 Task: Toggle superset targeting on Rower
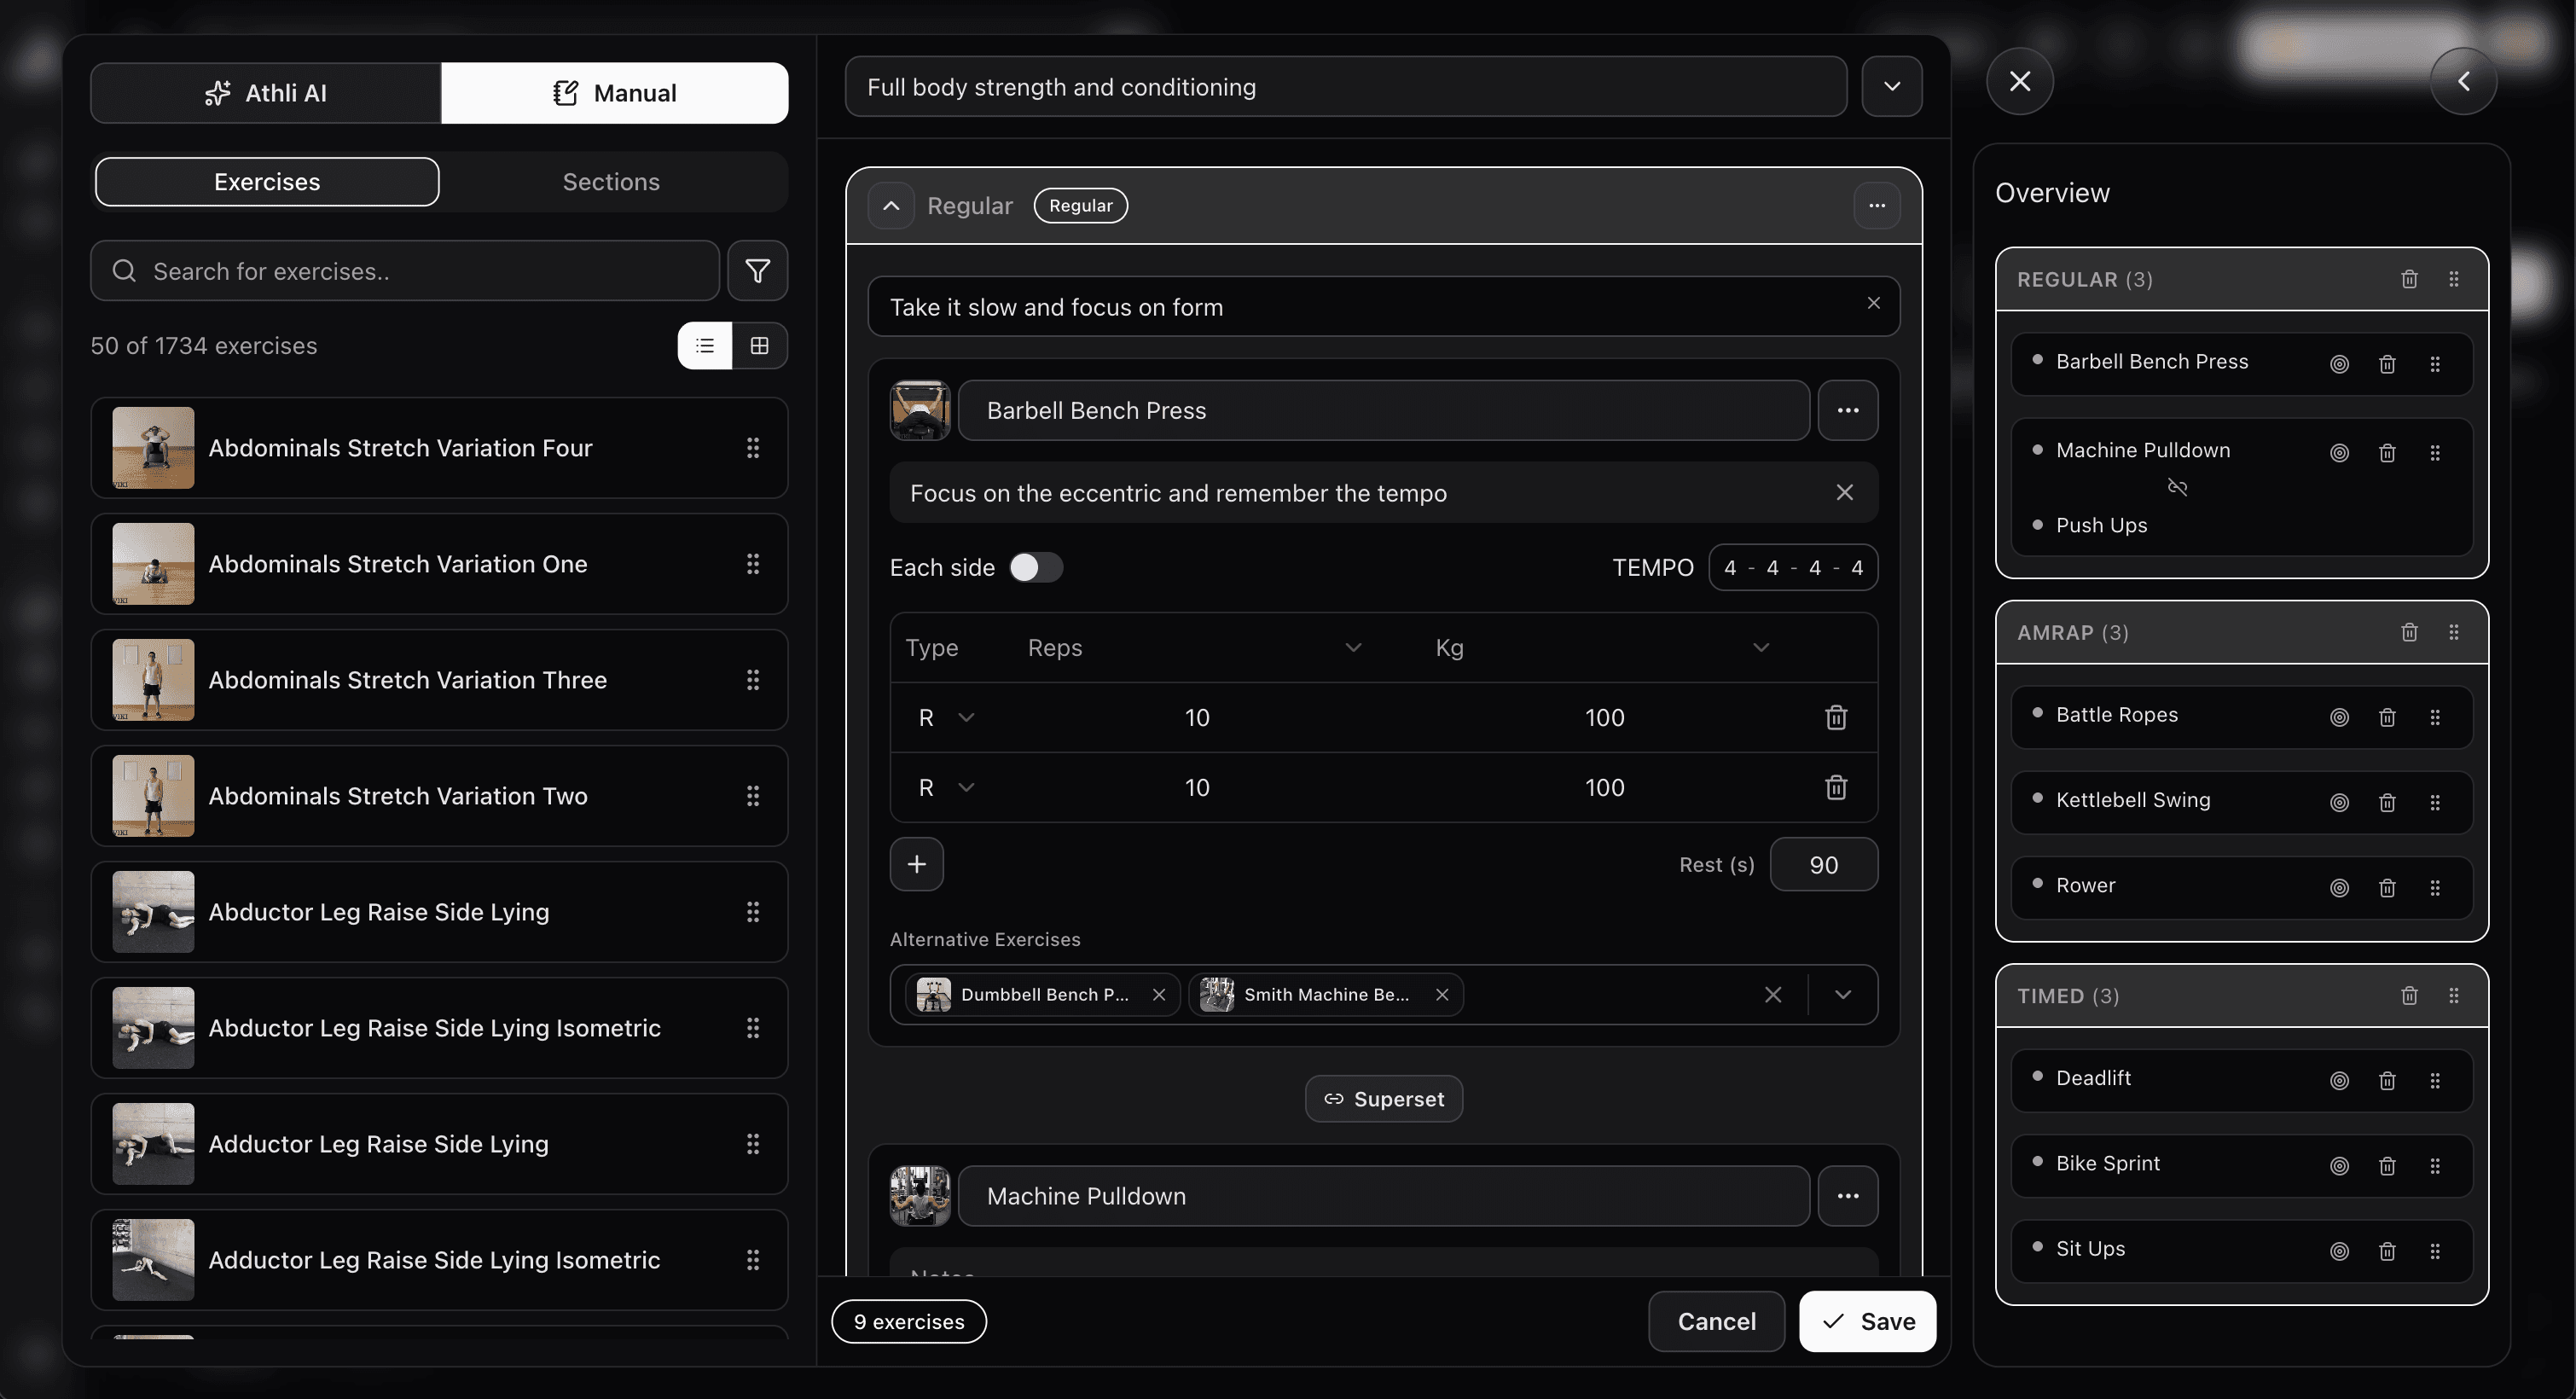point(2338,887)
